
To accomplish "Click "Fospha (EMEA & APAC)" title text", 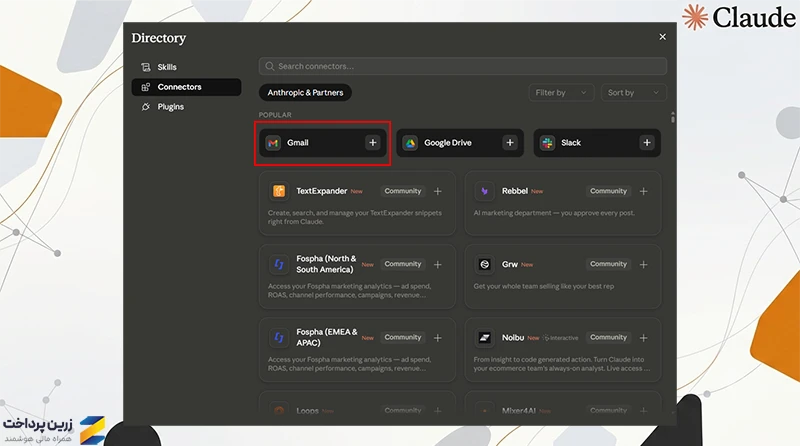I will (x=327, y=337).
